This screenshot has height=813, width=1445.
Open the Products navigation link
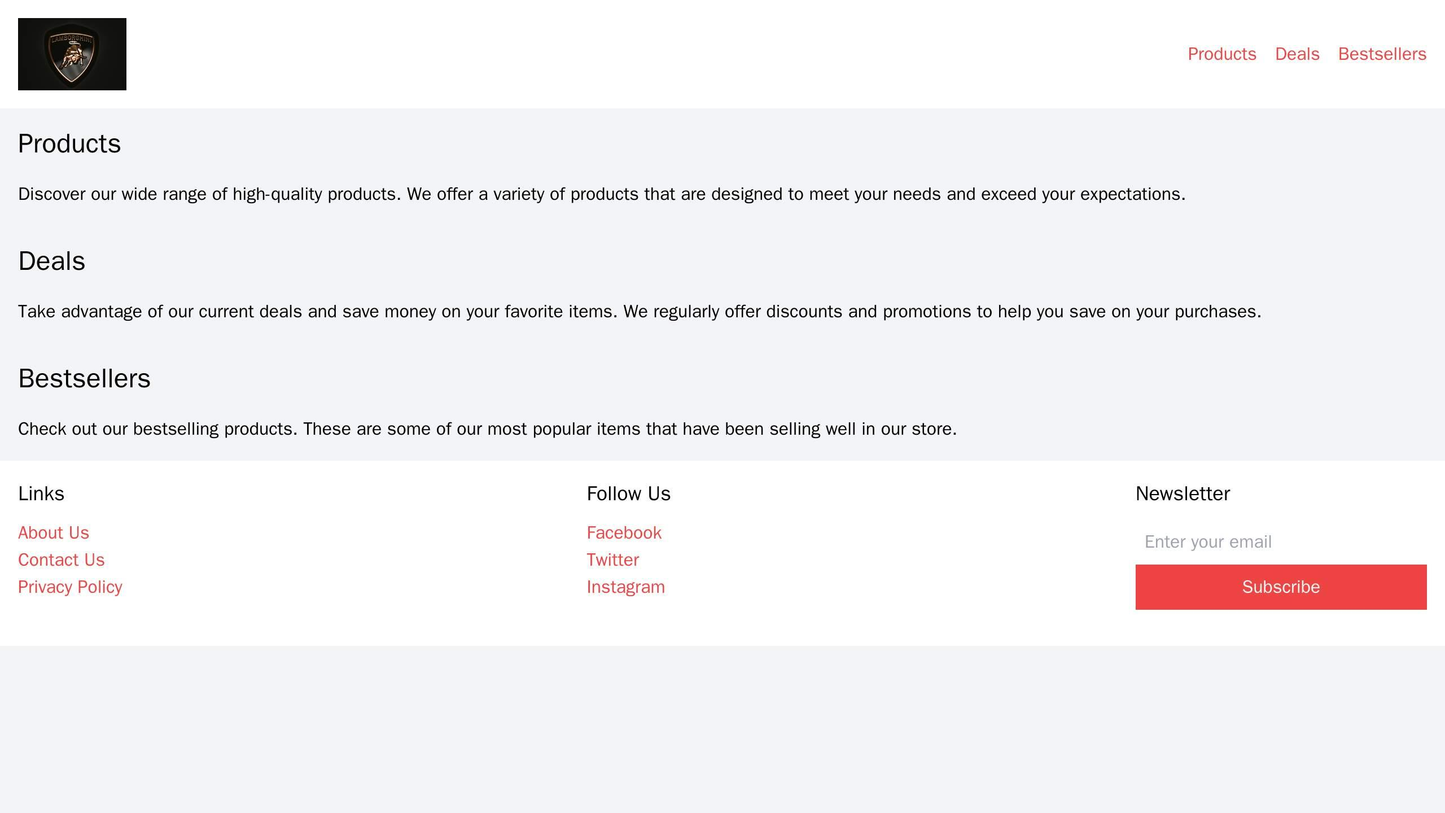click(1221, 53)
